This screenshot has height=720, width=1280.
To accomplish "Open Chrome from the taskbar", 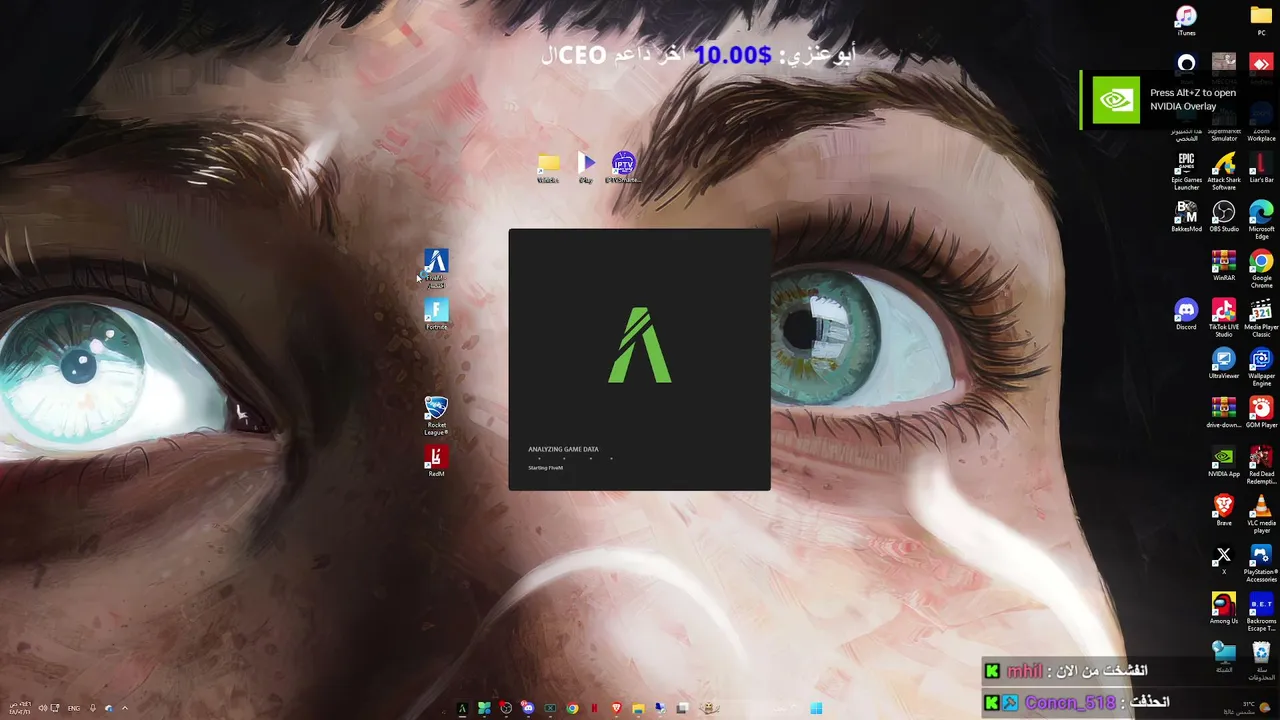I will pyautogui.click(x=572, y=709).
